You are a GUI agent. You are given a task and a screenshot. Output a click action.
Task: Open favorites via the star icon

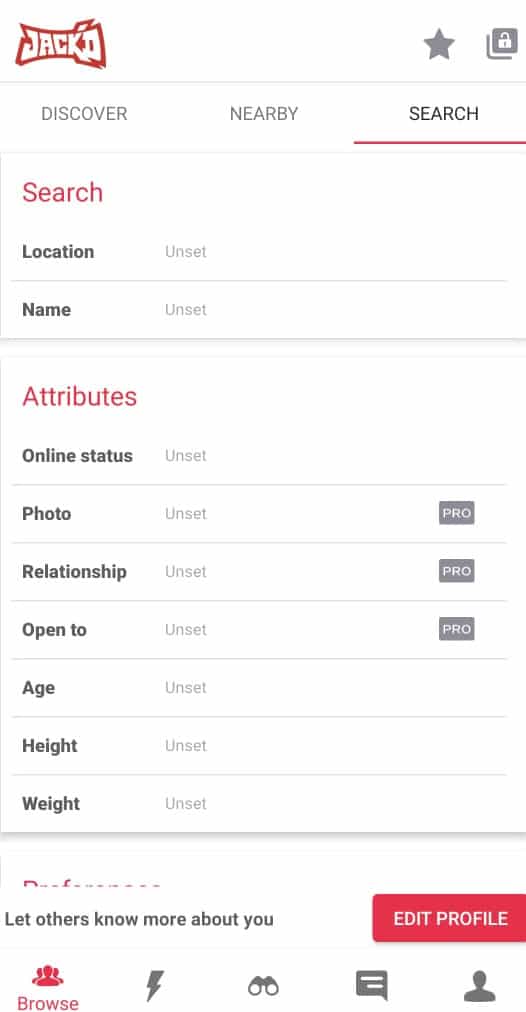[439, 45]
